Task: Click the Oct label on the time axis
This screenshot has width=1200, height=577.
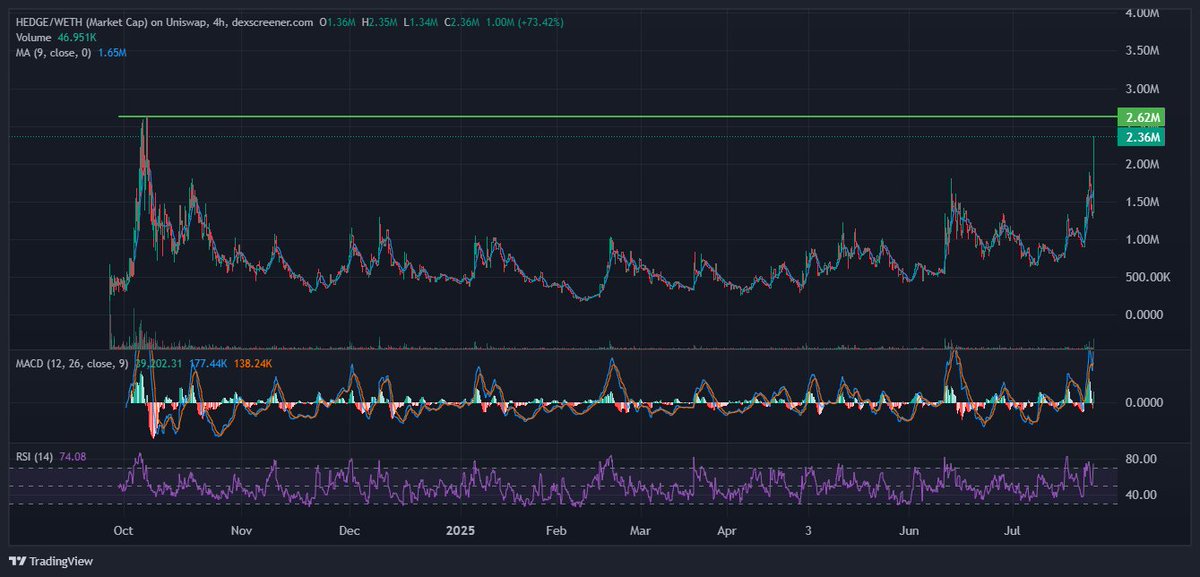Action: pos(123,531)
